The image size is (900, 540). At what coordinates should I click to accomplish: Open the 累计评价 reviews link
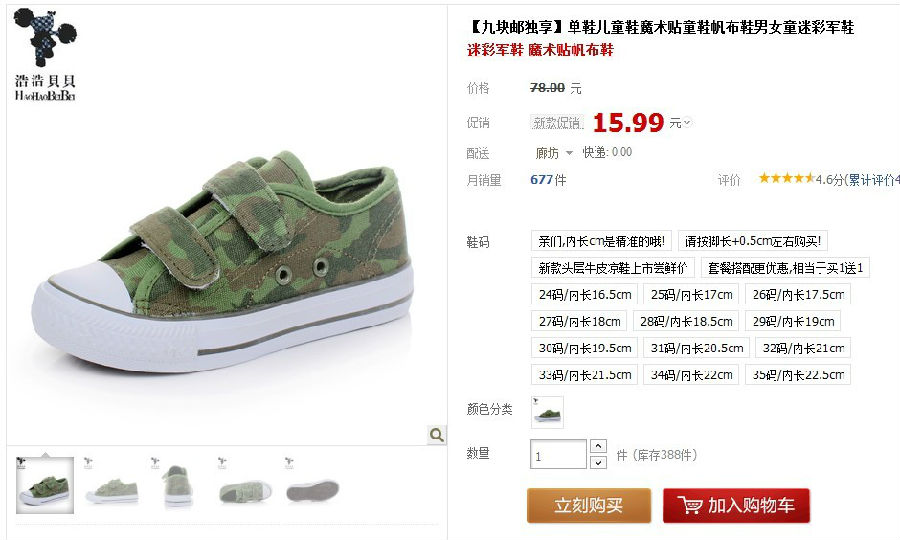(872, 180)
